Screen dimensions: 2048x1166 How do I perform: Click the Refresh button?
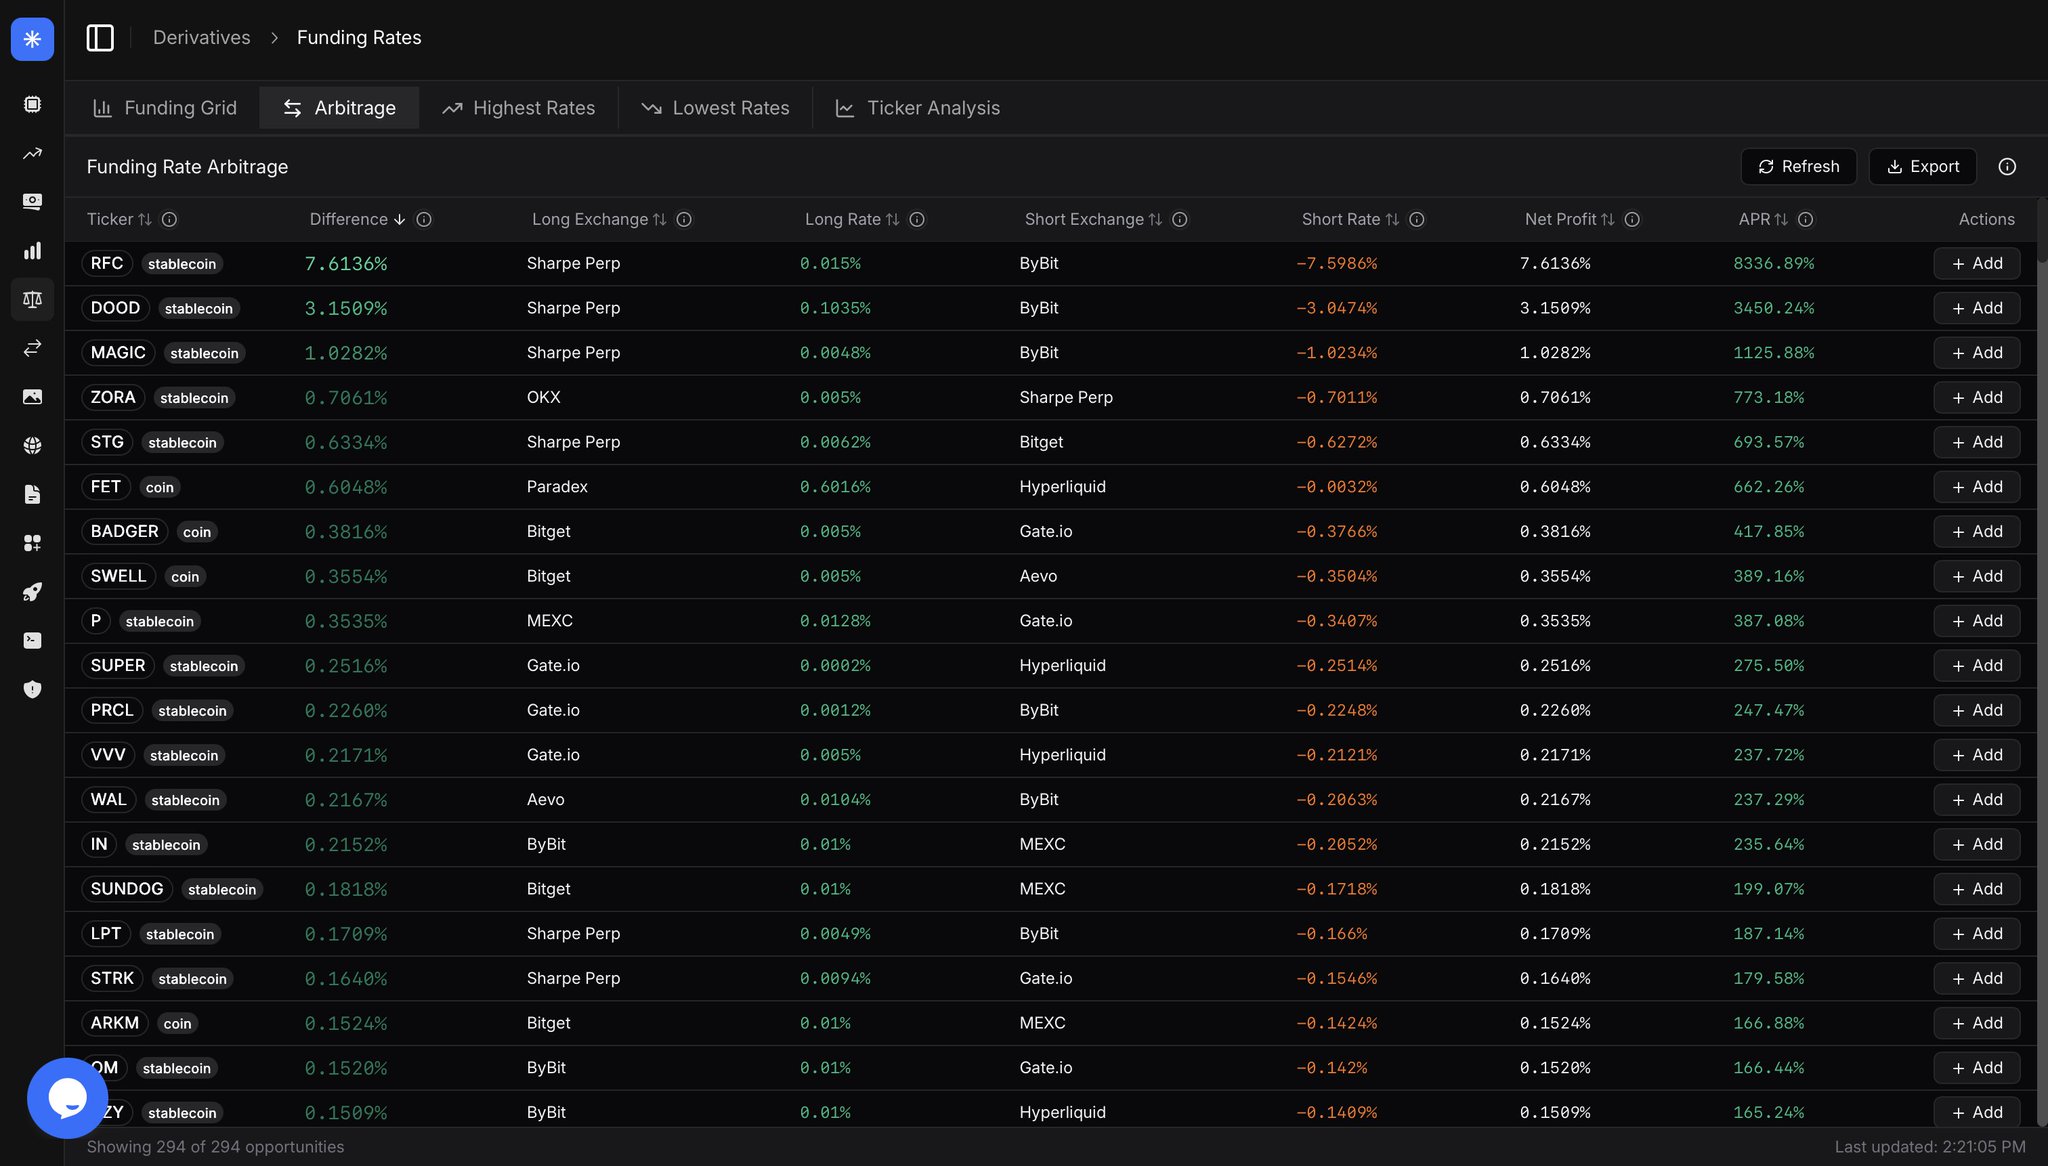coord(1798,167)
